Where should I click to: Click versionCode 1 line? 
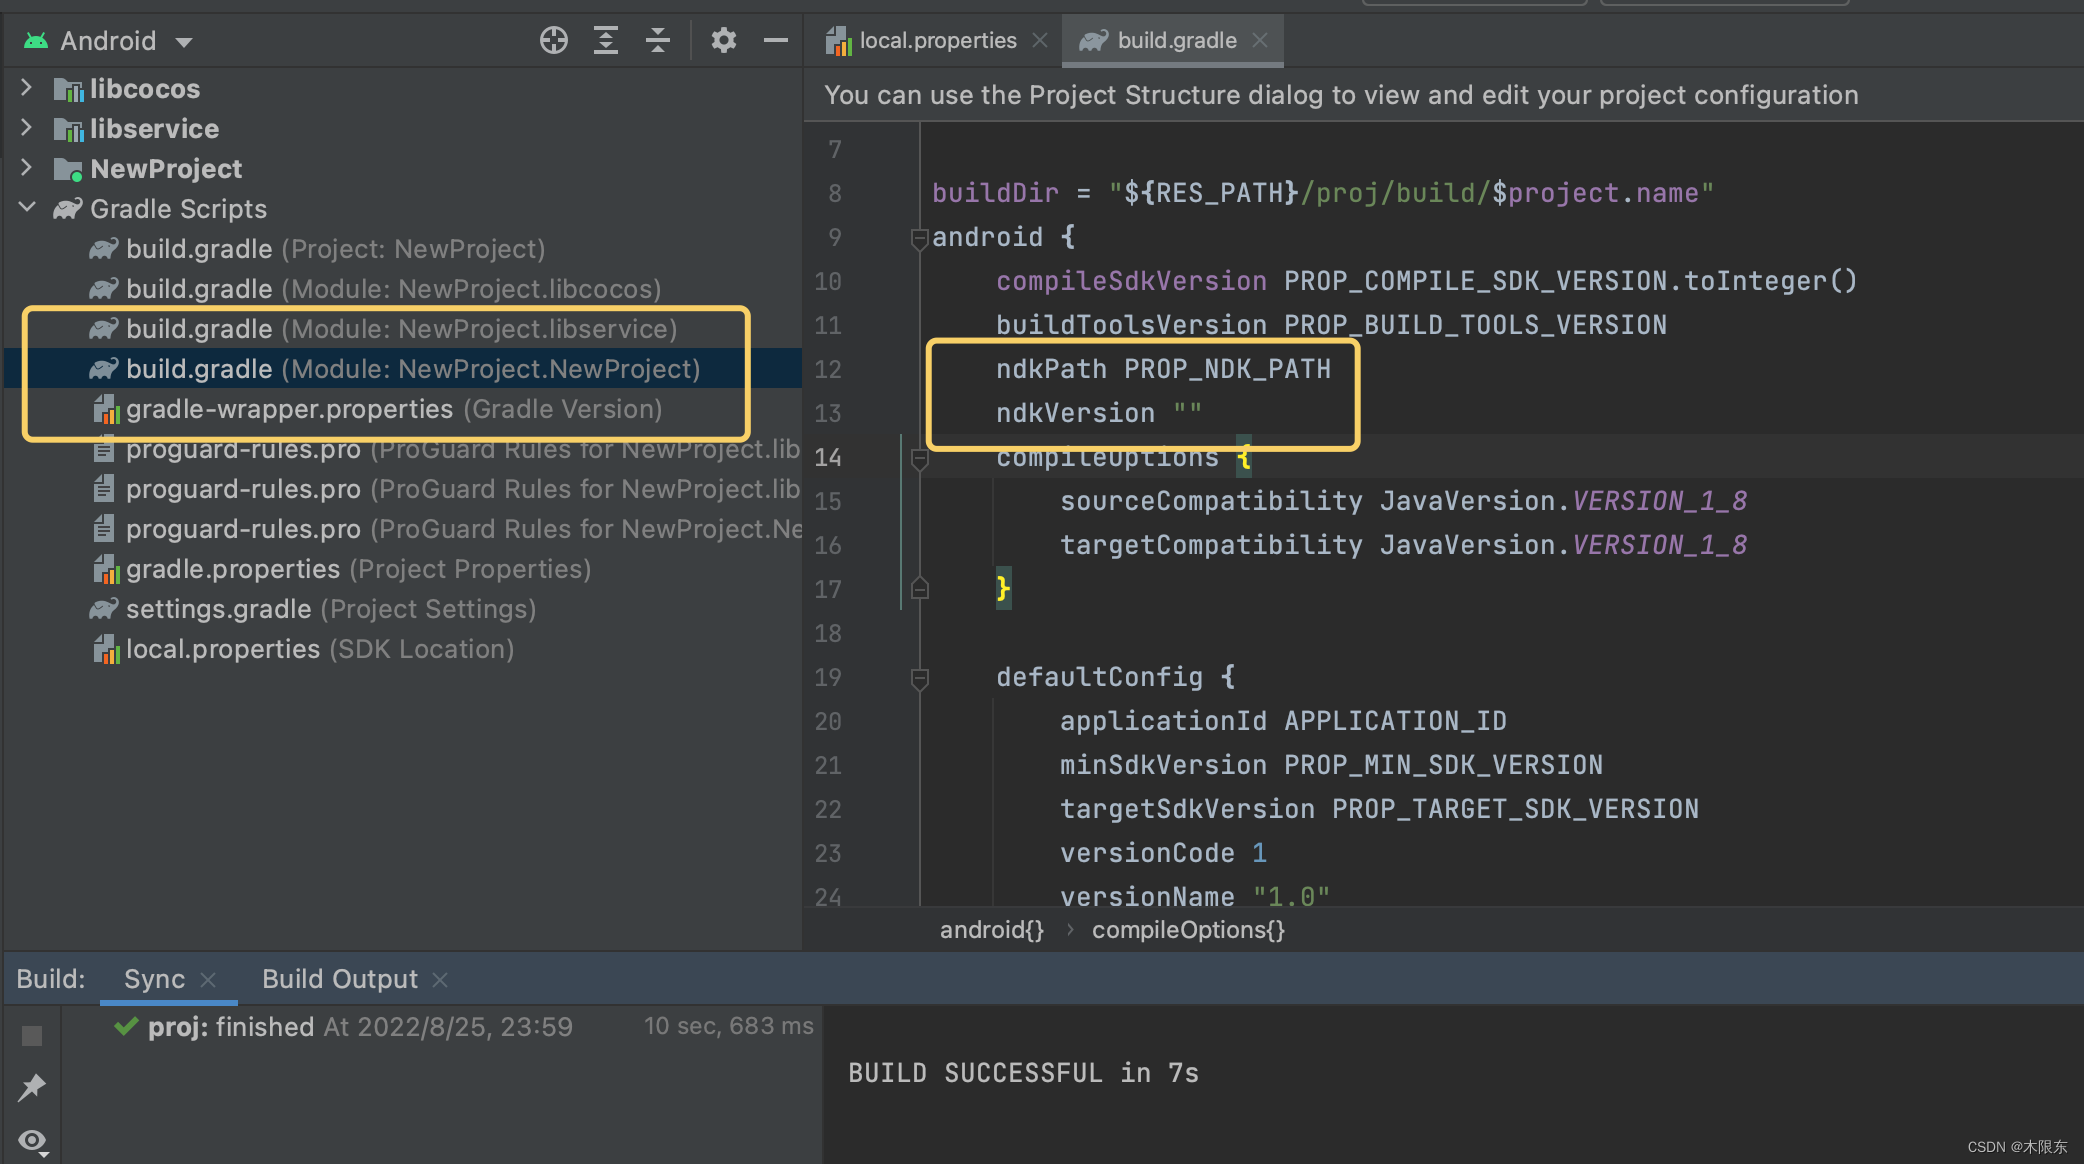(x=1163, y=853)
